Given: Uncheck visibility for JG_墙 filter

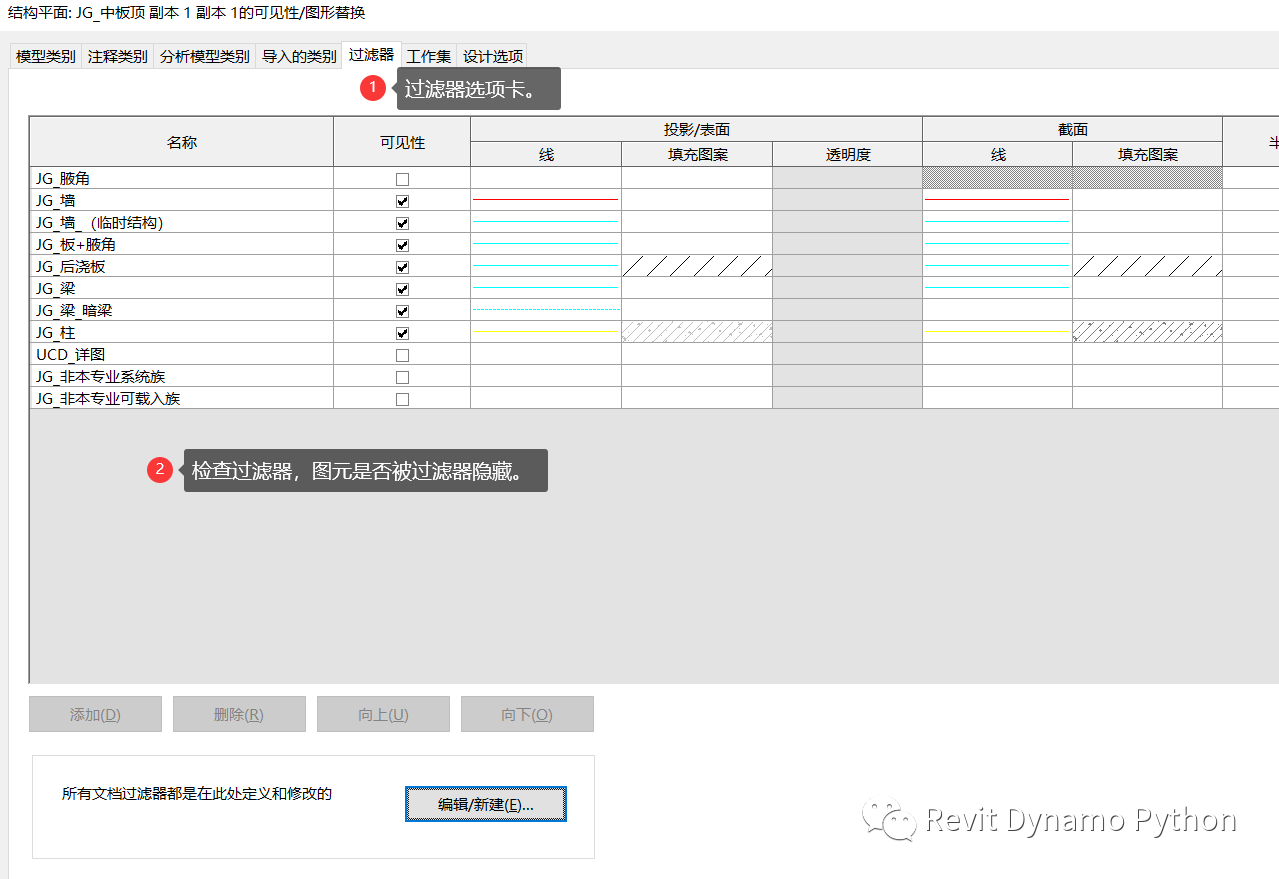Looking at the screenshot, I should pyautogui.click(x=402, y=201).
